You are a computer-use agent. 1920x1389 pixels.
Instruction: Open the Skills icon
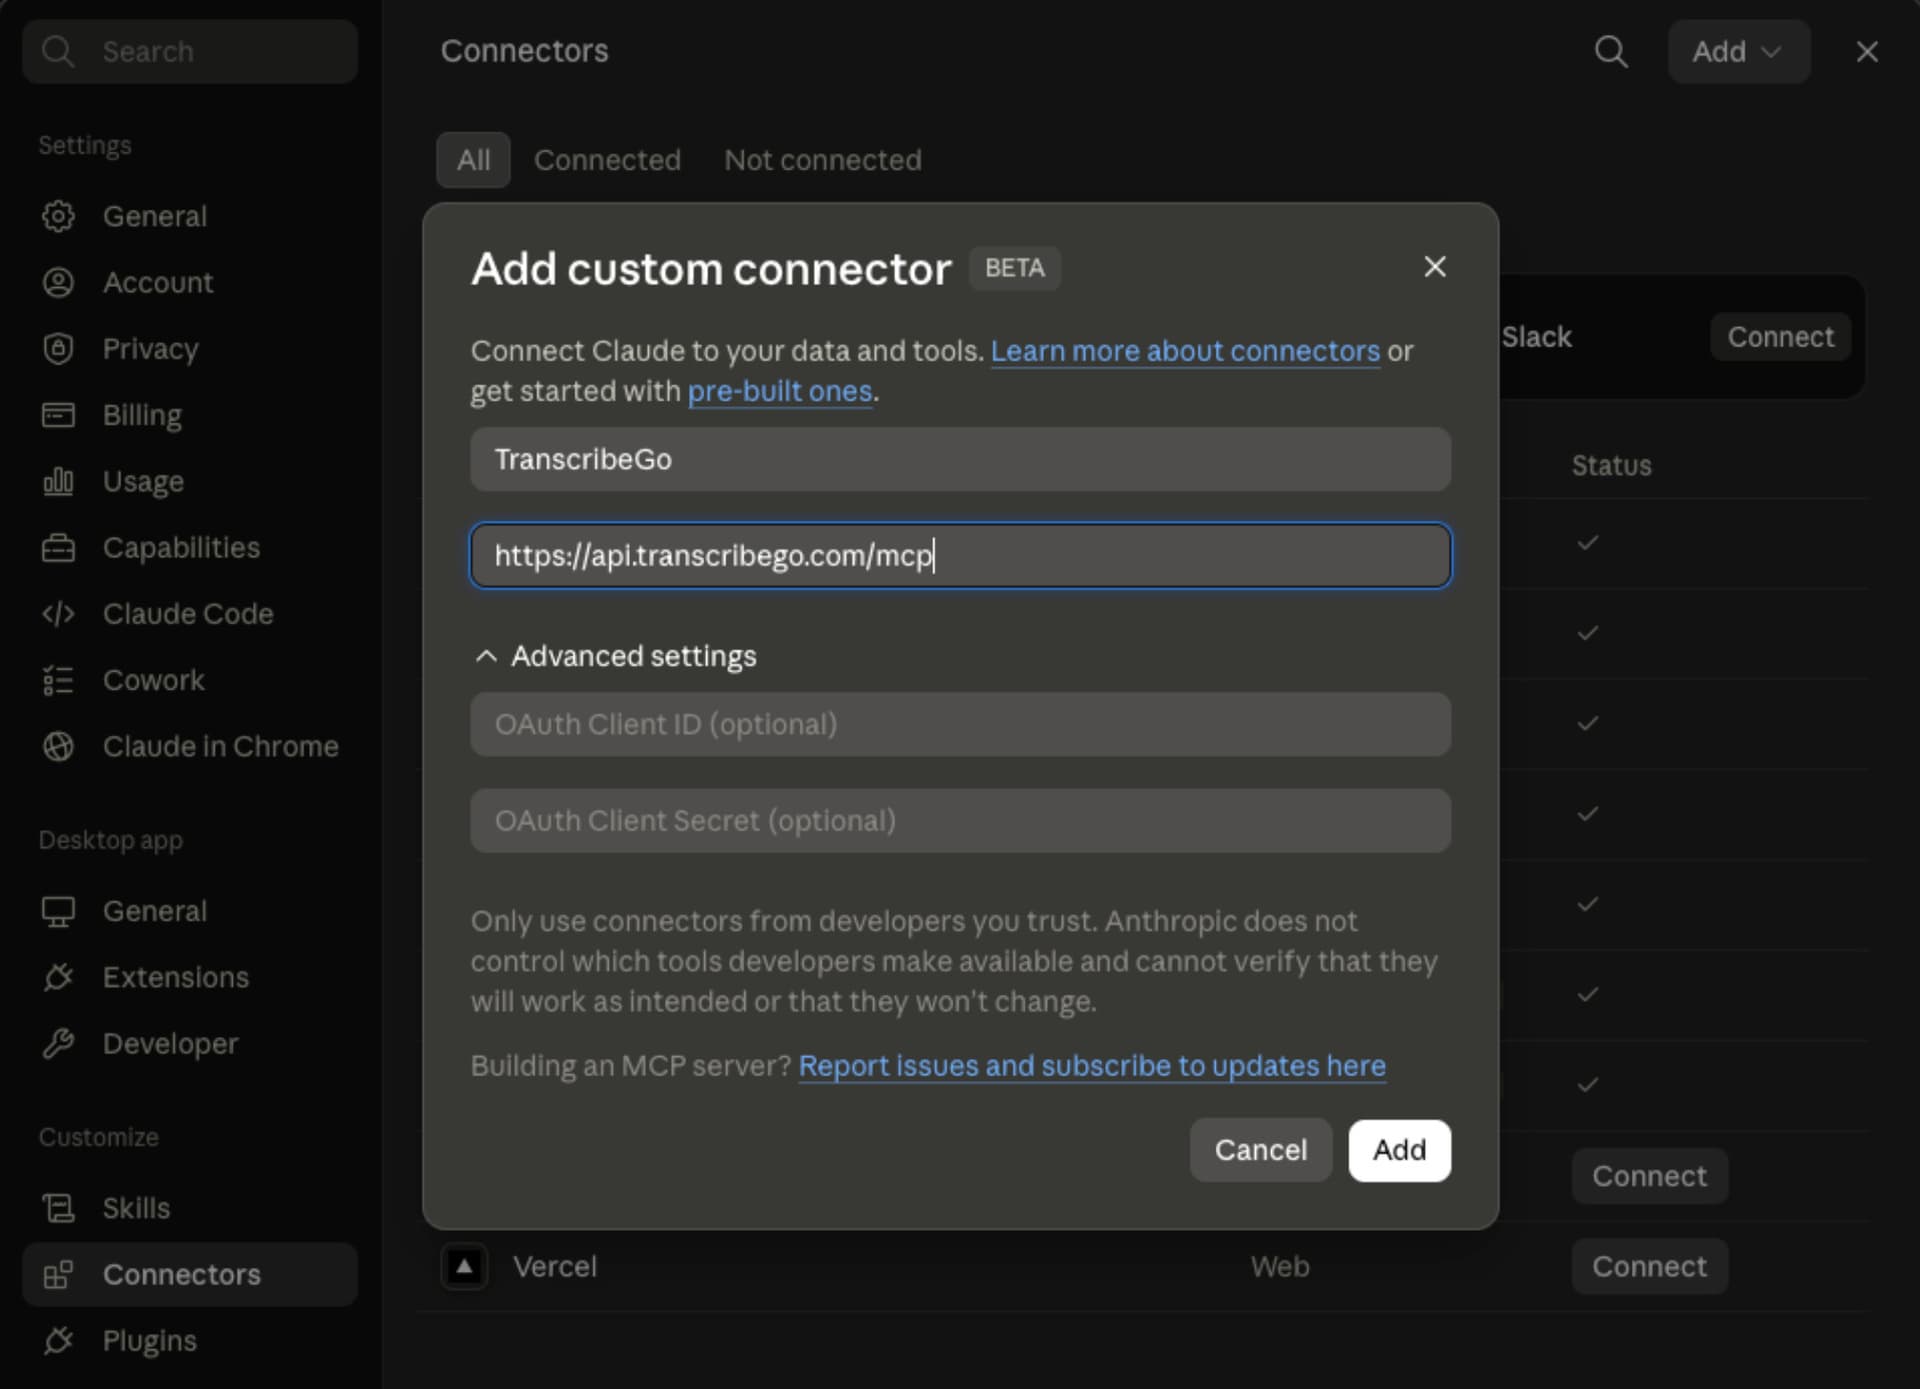[x=58, y=1208]
